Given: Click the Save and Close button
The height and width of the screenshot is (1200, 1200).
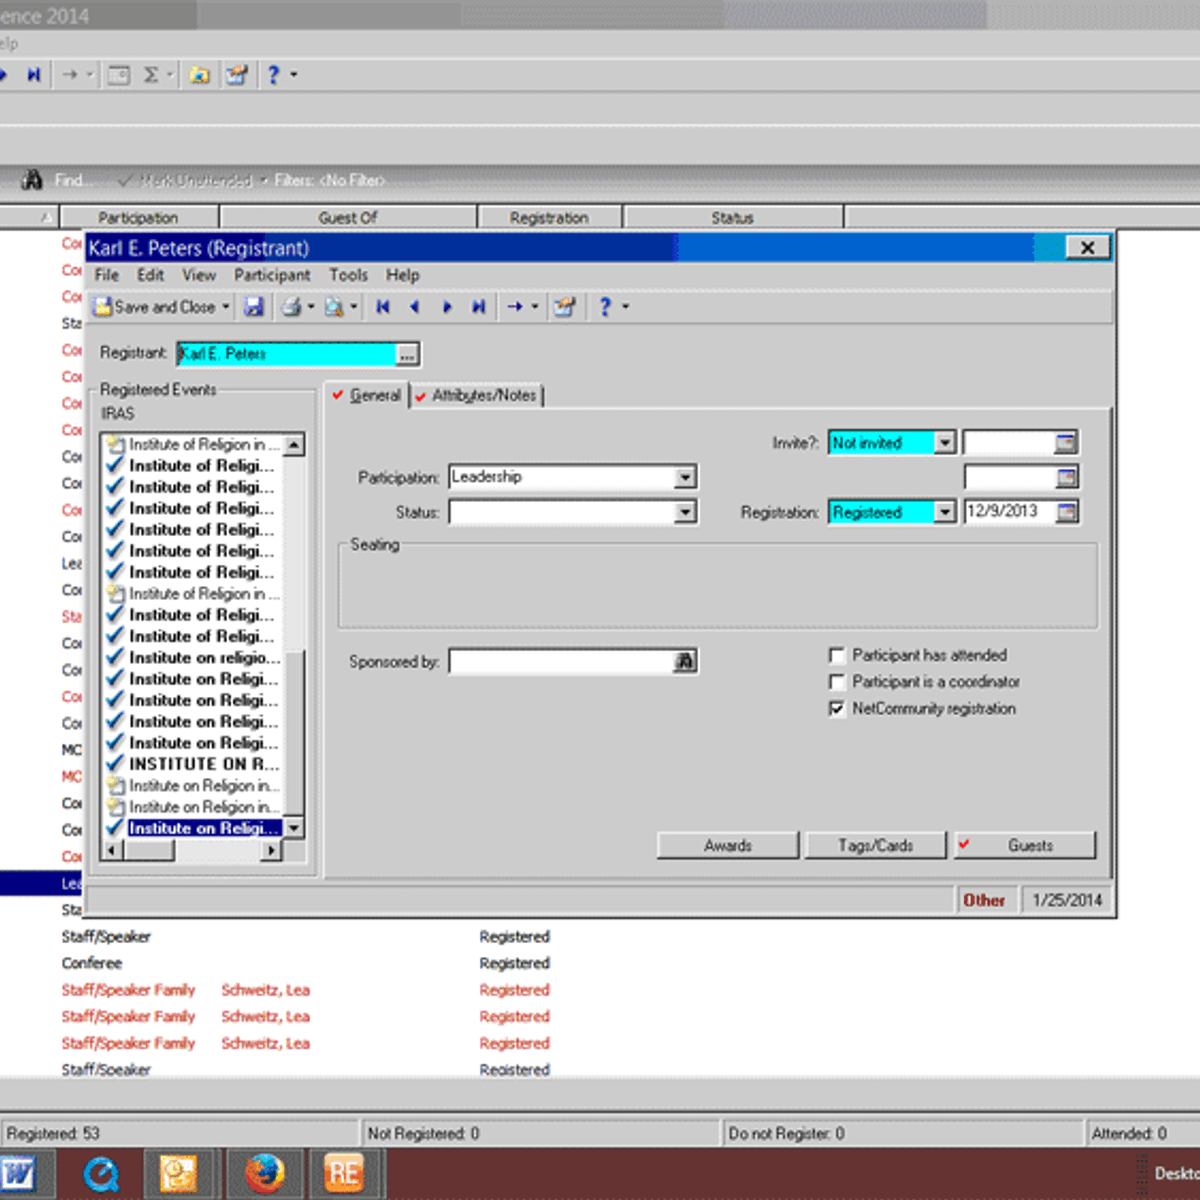Looking at the screenshot, I should click(155, 307).
